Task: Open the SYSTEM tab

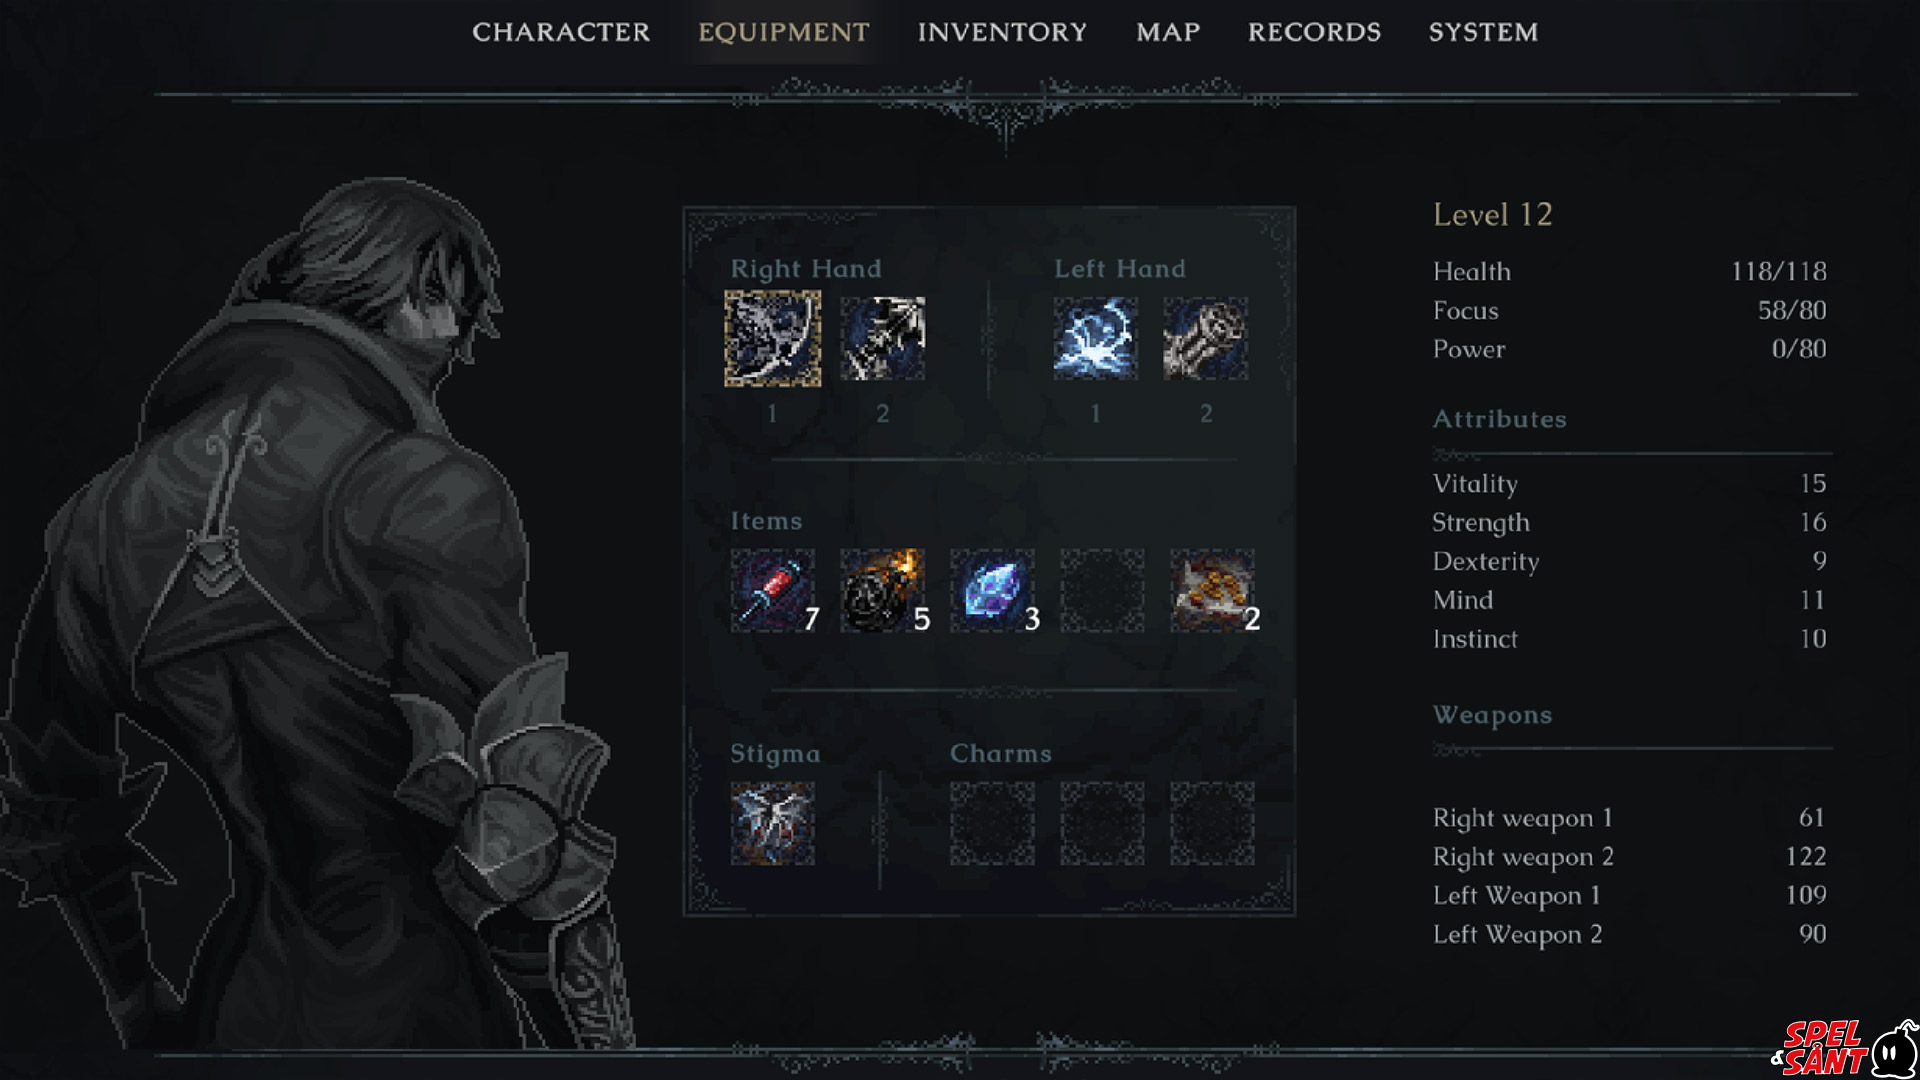Action: click(x=1483, y=32)
